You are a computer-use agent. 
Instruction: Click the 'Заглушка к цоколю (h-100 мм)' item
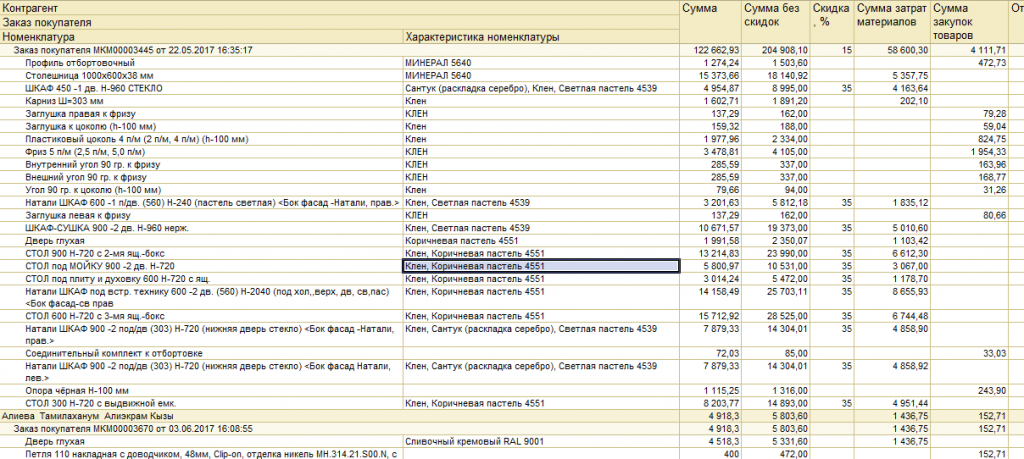[91, 126]
